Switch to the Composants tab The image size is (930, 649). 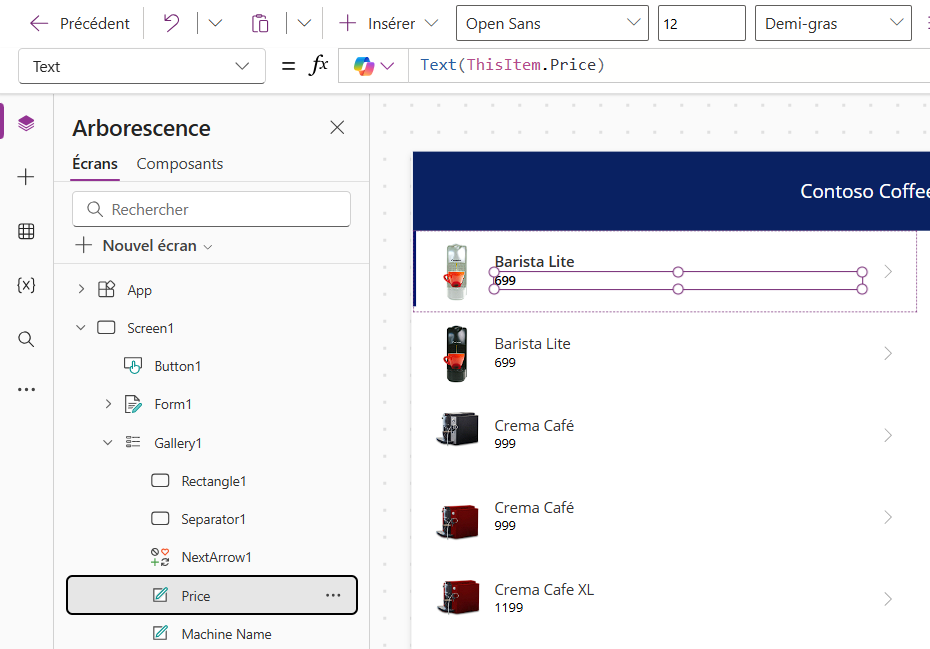[x=180, y=164]
